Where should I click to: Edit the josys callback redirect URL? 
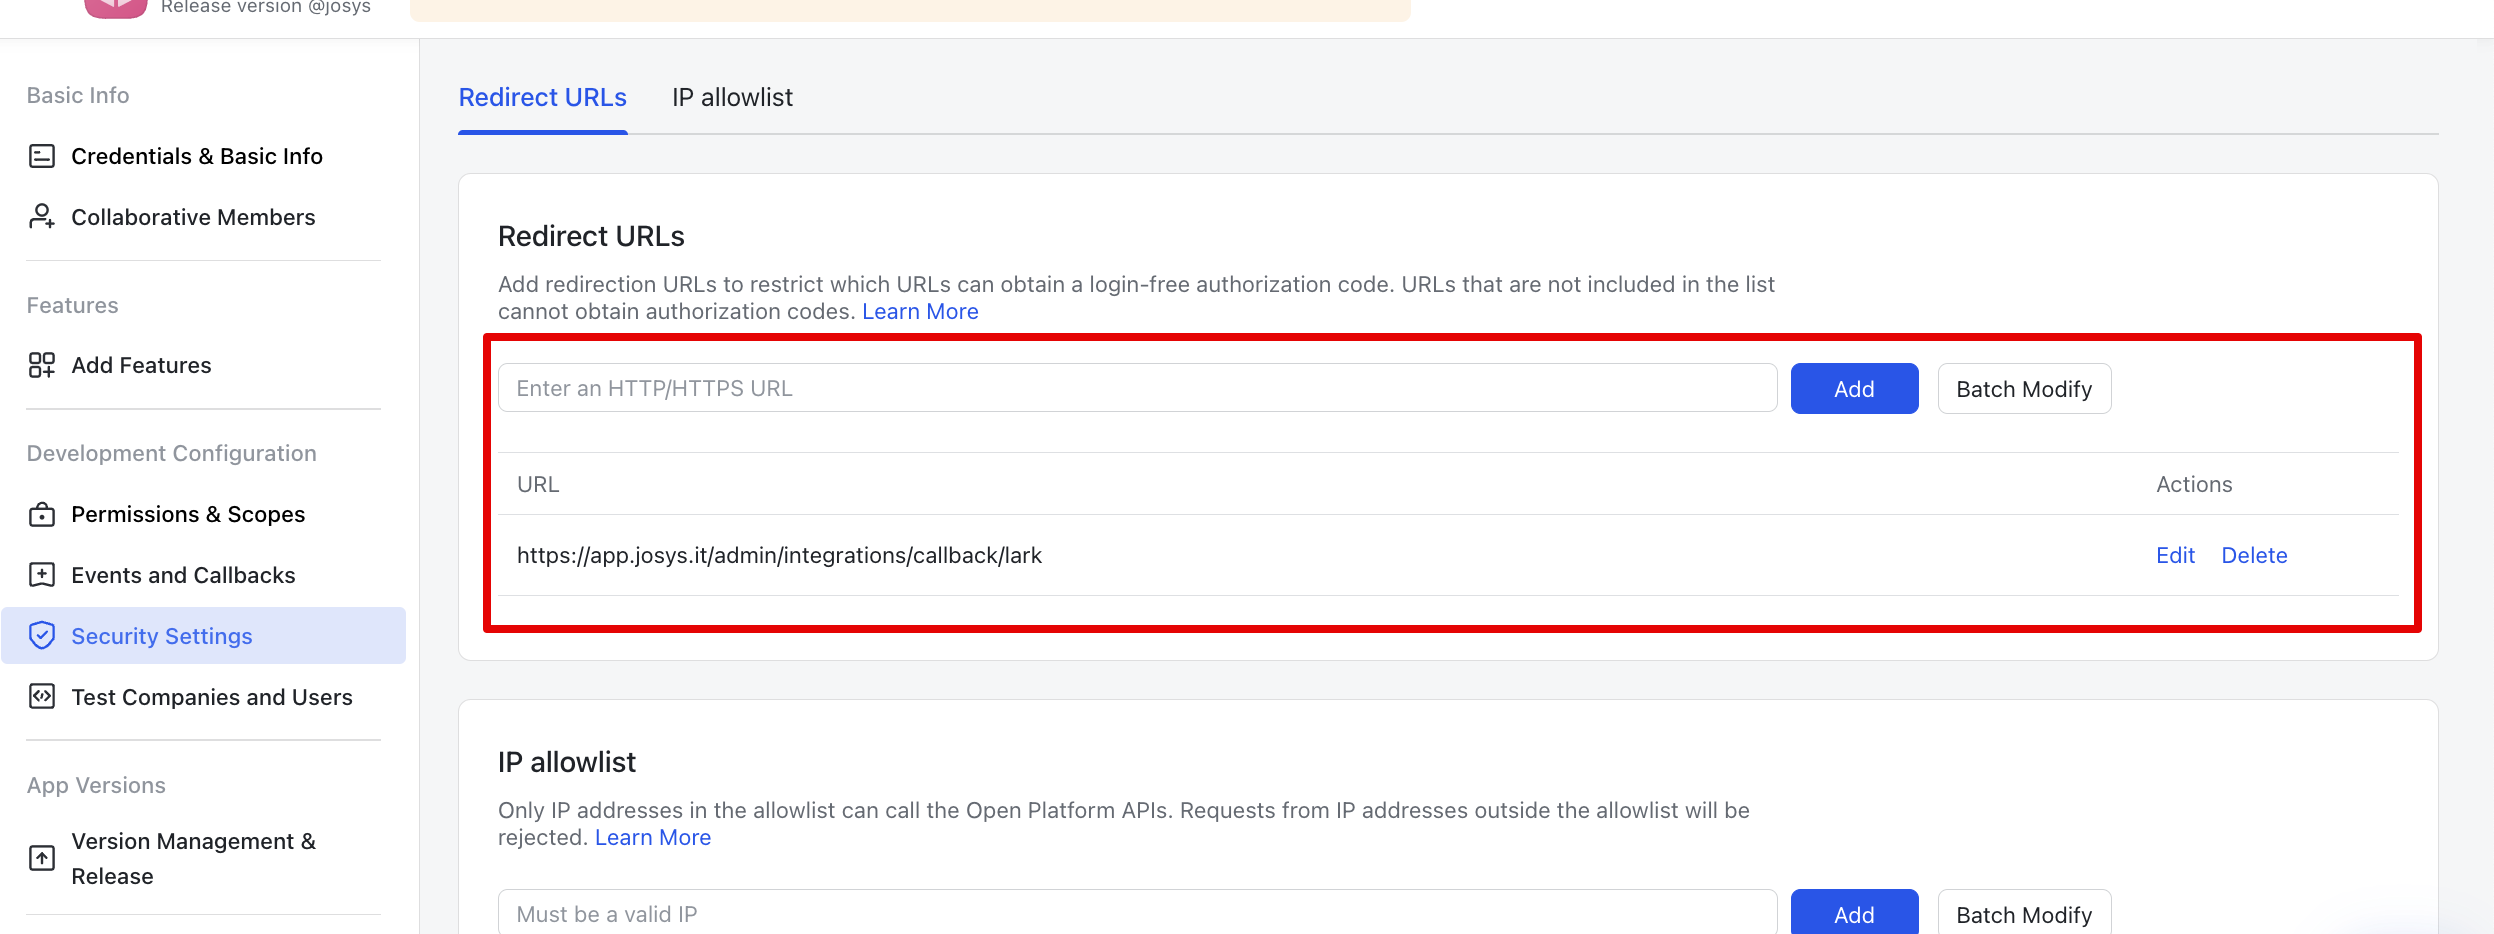click(x=2175, y=555)
